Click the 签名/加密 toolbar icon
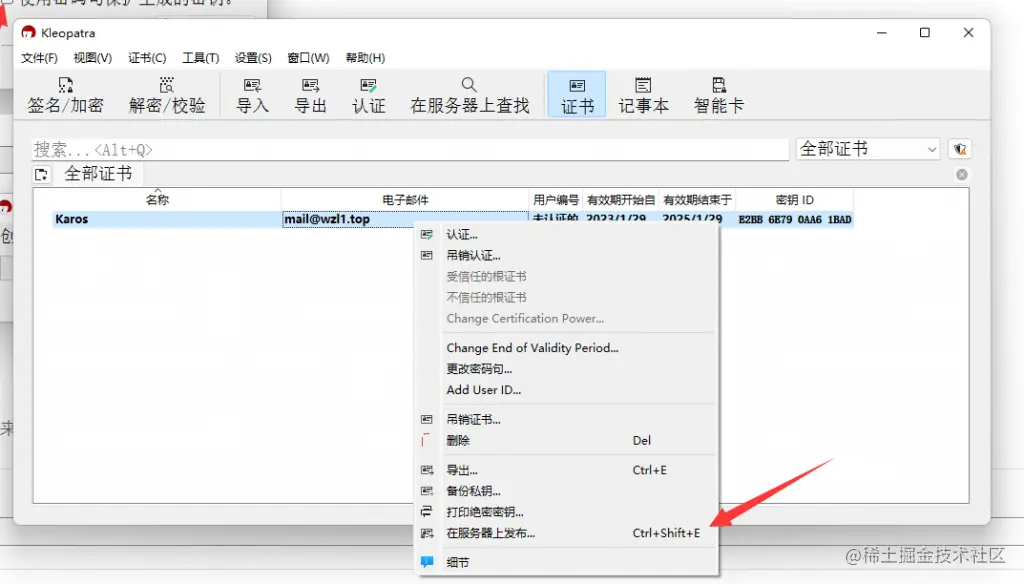This screenshot has height=584, width=1024. 65,85
